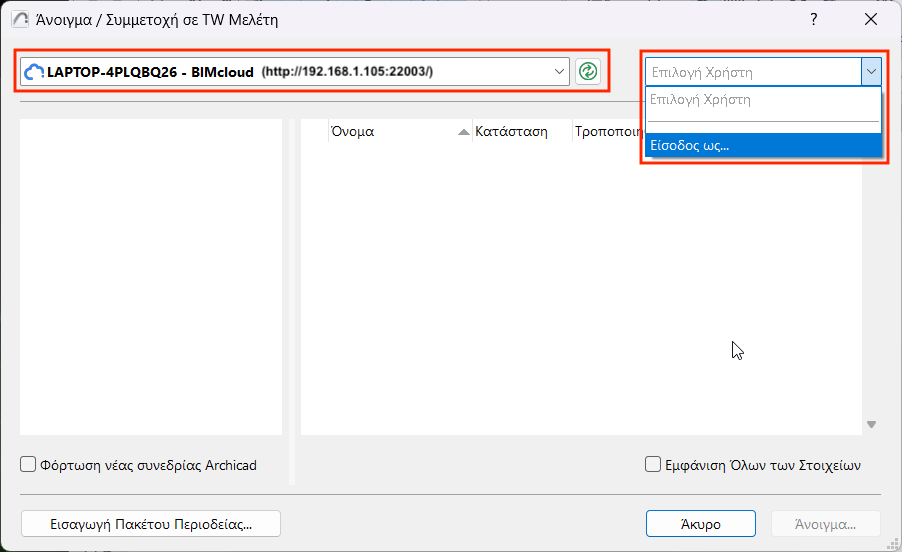Click the green refresh server button

click(x=588, y=71)
